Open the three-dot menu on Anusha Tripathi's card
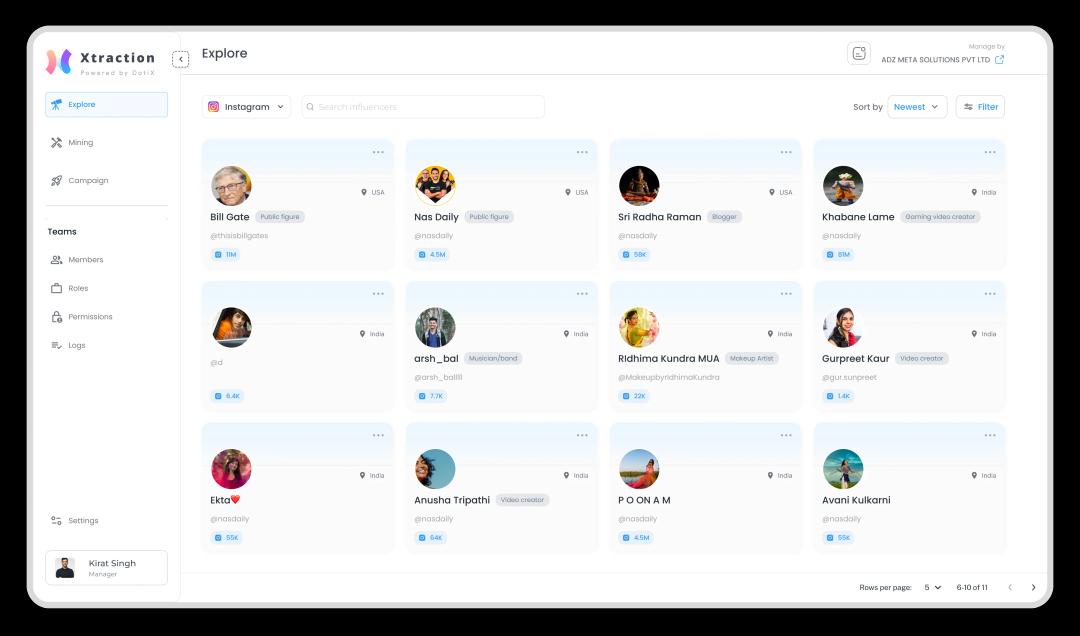1080x636 pixels. pos(582,435)
